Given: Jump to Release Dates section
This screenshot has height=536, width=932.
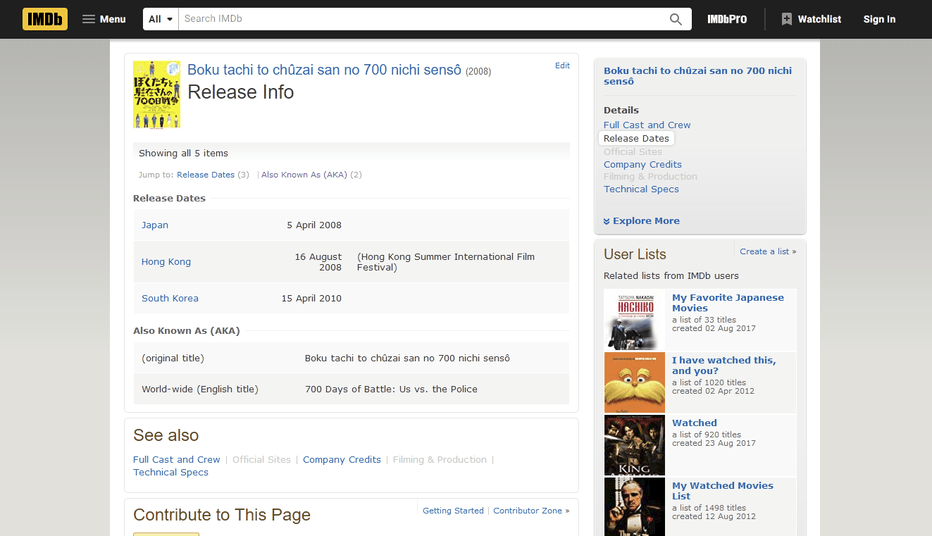Looking at the screenshot, I should [206, 175].
